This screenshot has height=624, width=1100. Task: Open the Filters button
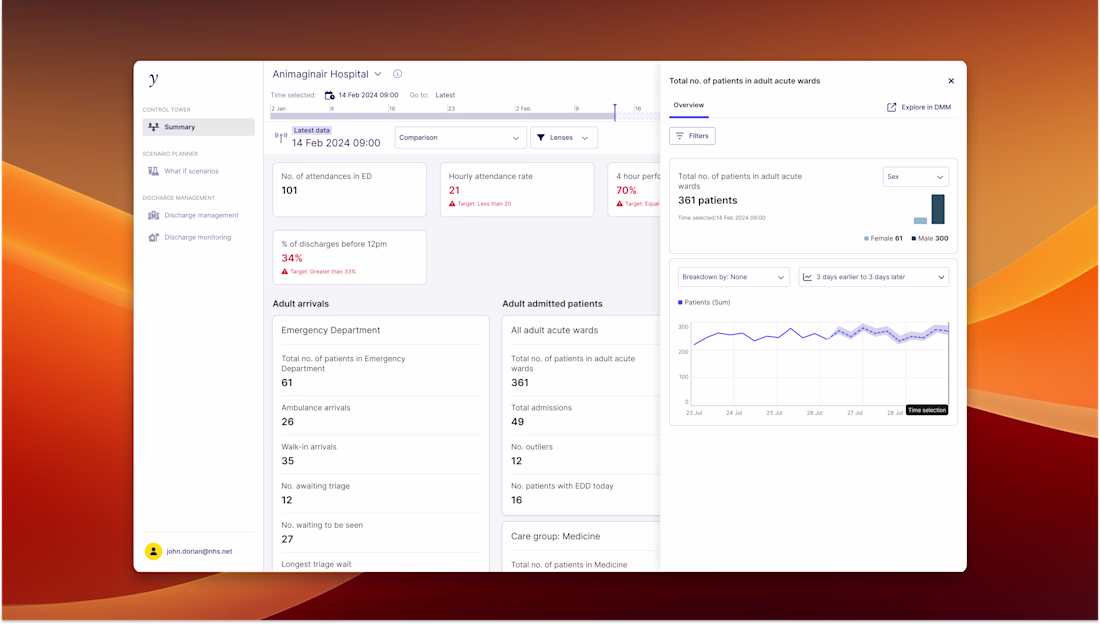point(692,136)
